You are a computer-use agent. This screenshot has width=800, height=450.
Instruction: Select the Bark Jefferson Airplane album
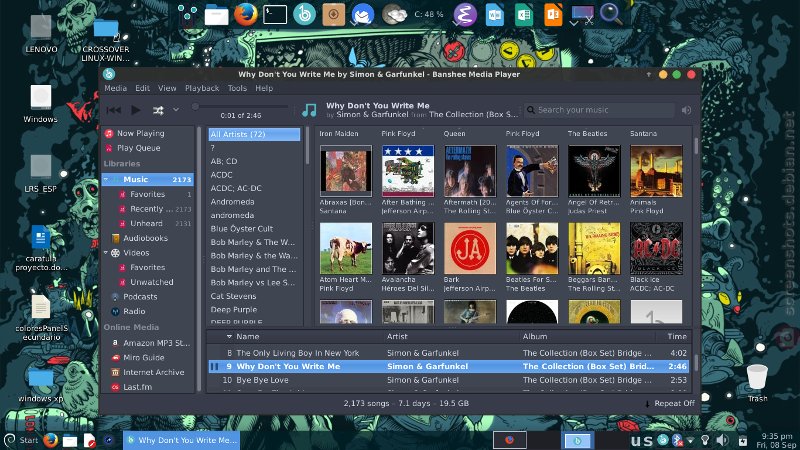470,248
